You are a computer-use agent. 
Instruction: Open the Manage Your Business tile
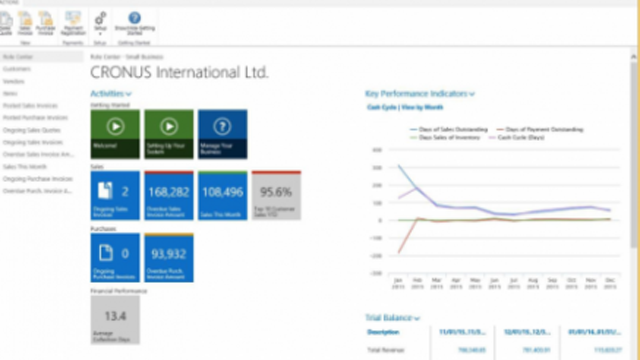[x=222, y=134]
